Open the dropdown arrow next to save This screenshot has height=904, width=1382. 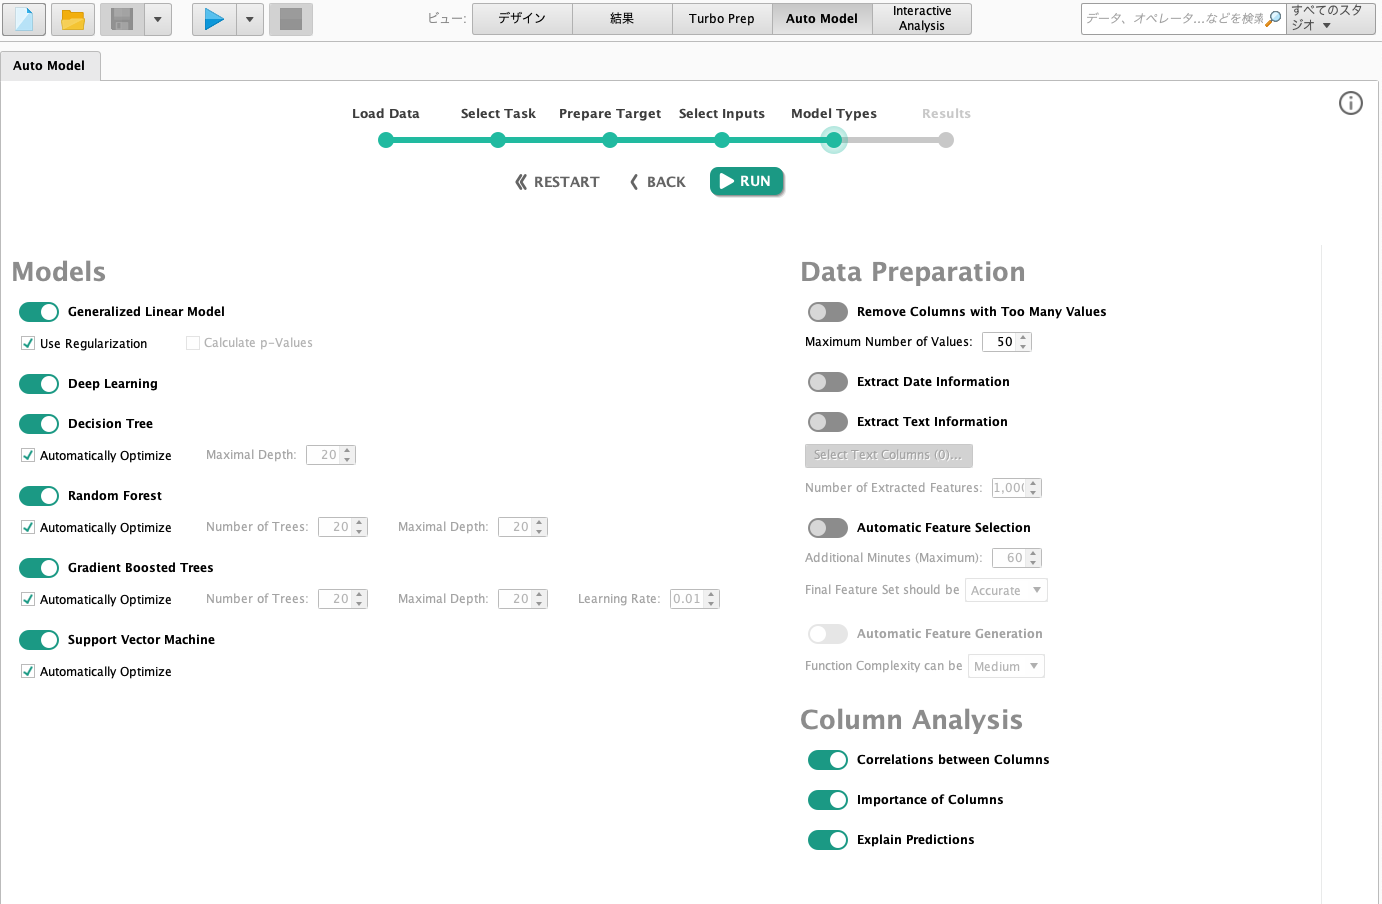pyautogui.click(x=158, y=19)
